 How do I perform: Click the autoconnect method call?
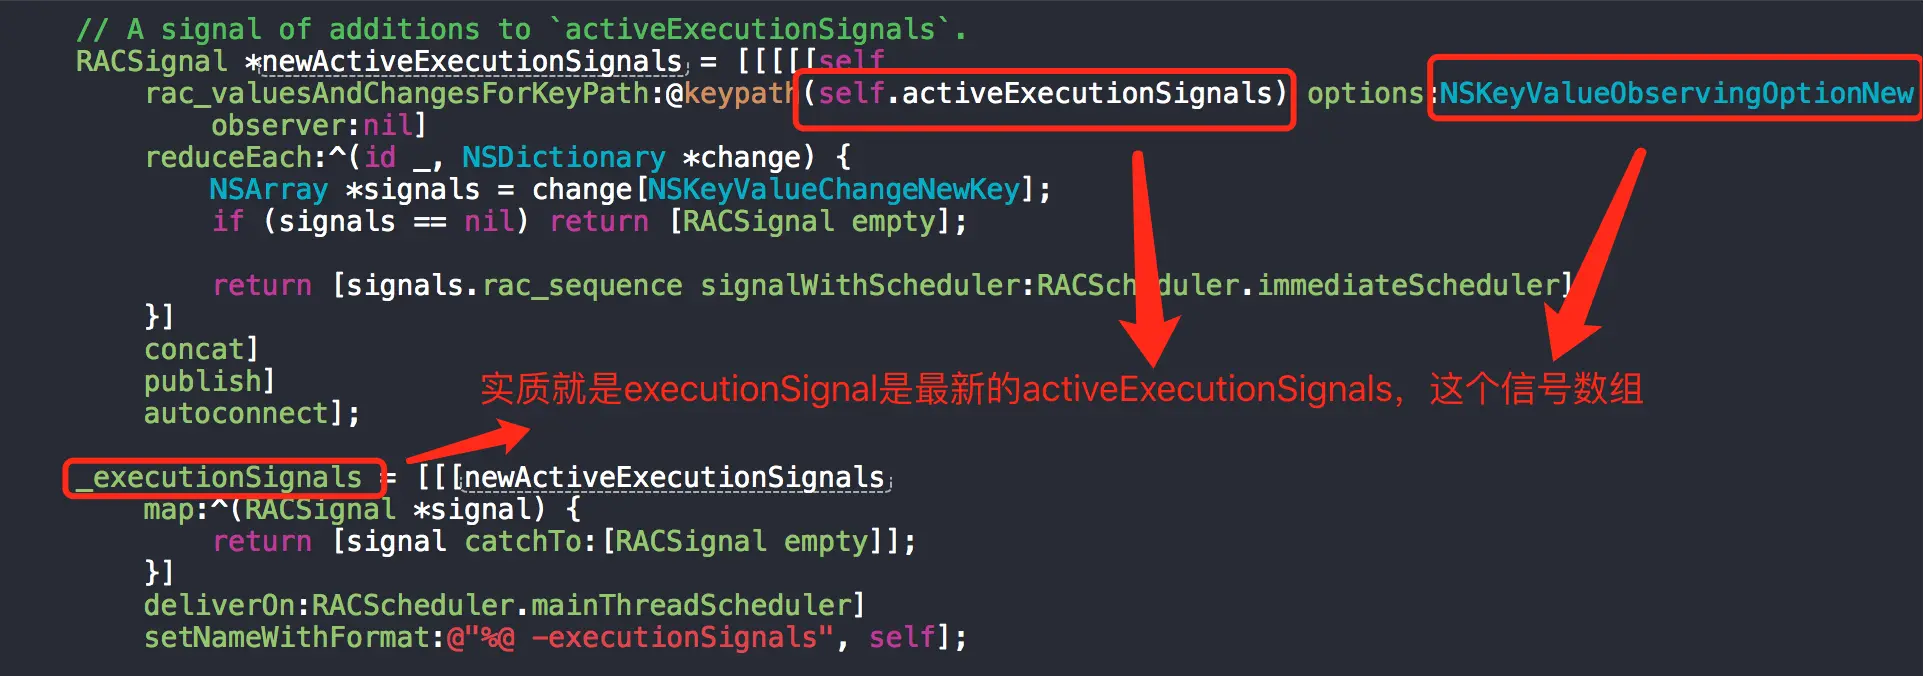coord(236,414)
